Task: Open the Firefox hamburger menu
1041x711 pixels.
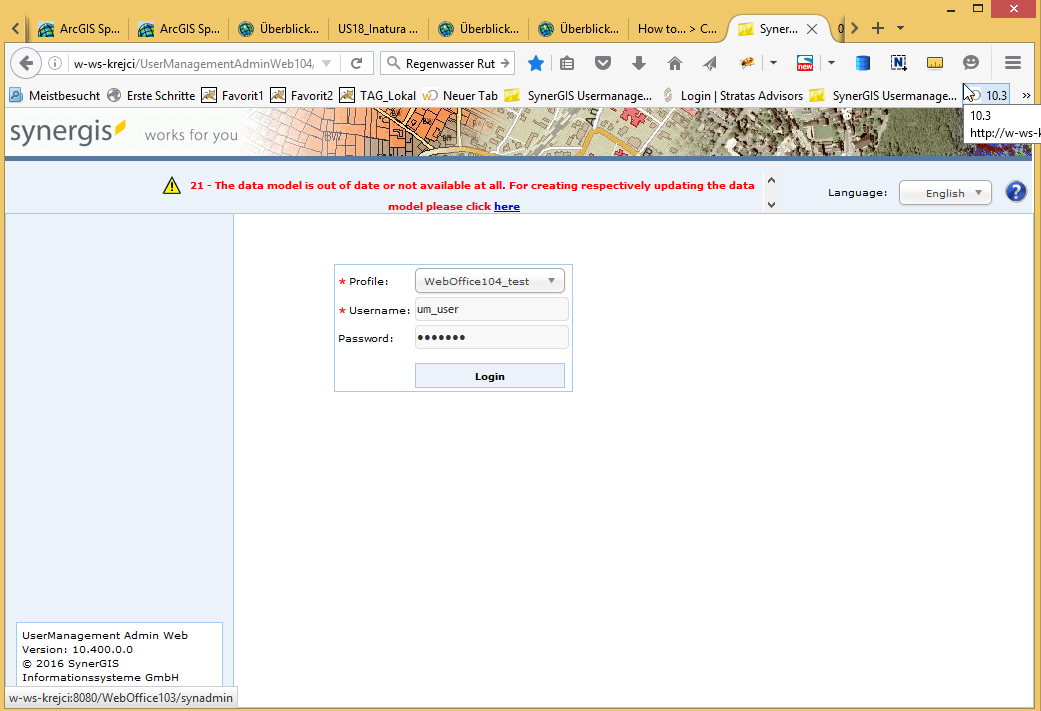Action: pyautogui.click(x=1017, y=62)
